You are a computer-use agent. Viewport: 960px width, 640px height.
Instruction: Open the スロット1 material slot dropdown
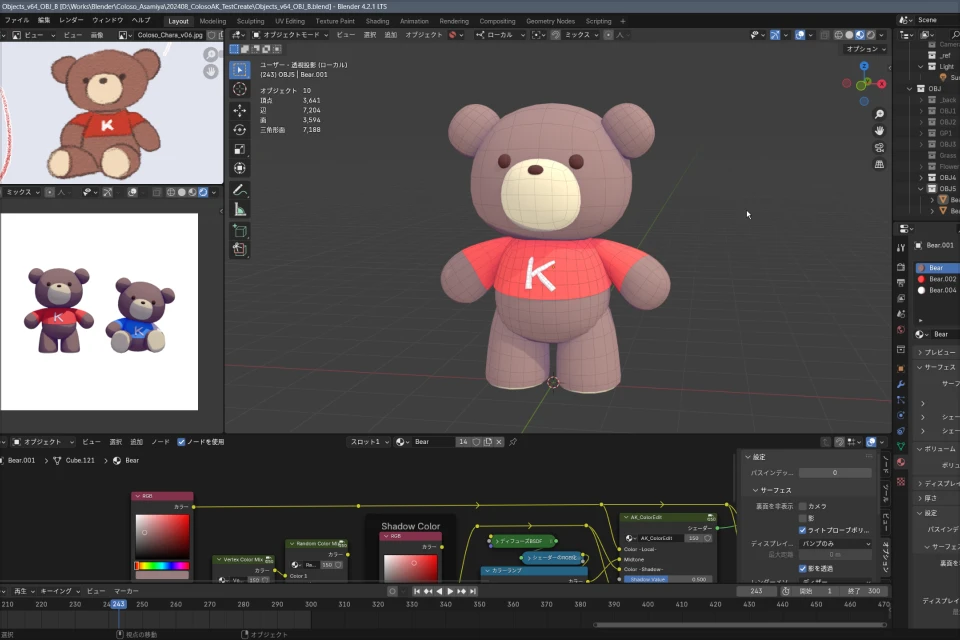[x=369, y=442]
